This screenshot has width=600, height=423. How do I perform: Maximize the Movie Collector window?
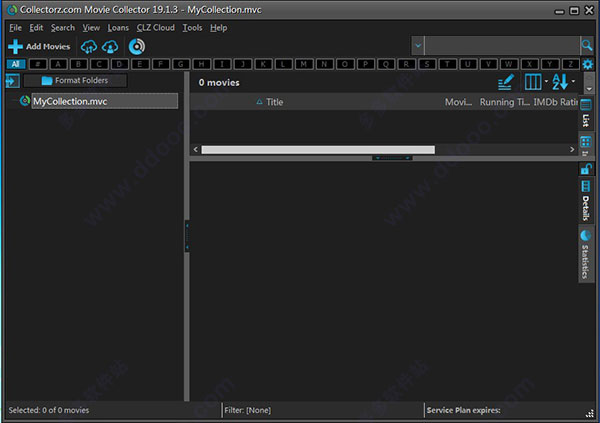point(574,11)
